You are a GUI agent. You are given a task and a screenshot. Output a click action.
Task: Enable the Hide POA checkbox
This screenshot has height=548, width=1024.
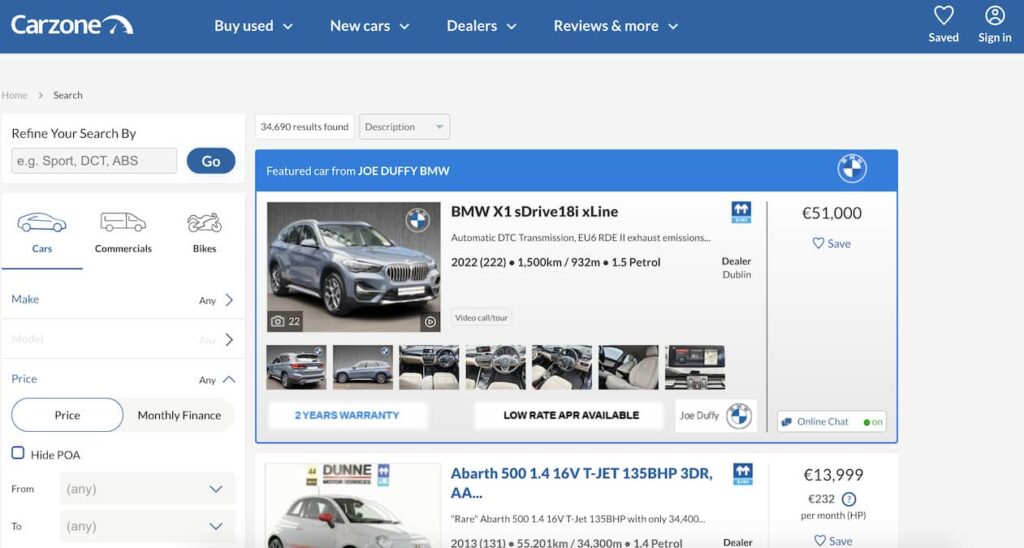[18, 454]
